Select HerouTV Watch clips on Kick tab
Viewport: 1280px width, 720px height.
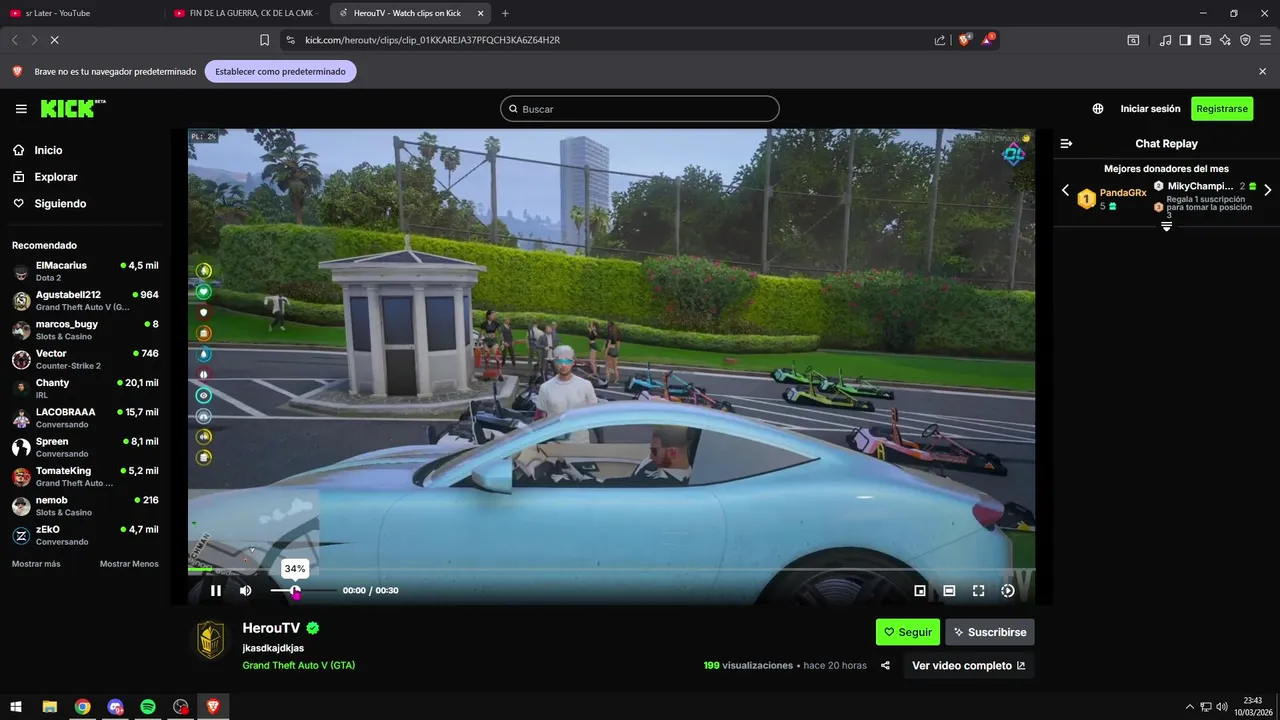click(x=410, y=13)
